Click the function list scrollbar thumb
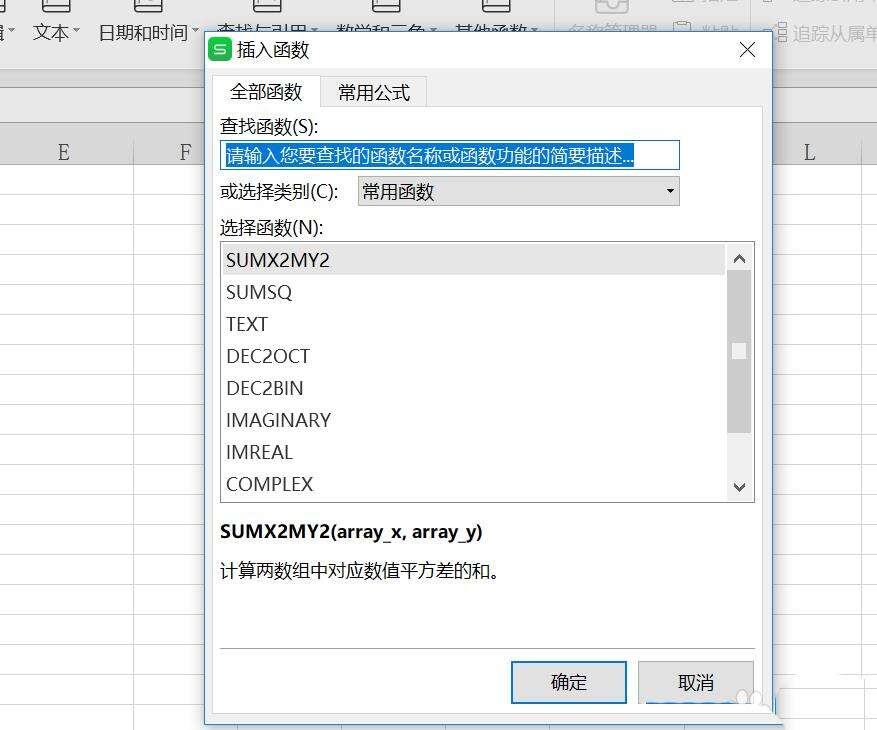The height and width of the screenshot is (730, 877). click(739, 351)
